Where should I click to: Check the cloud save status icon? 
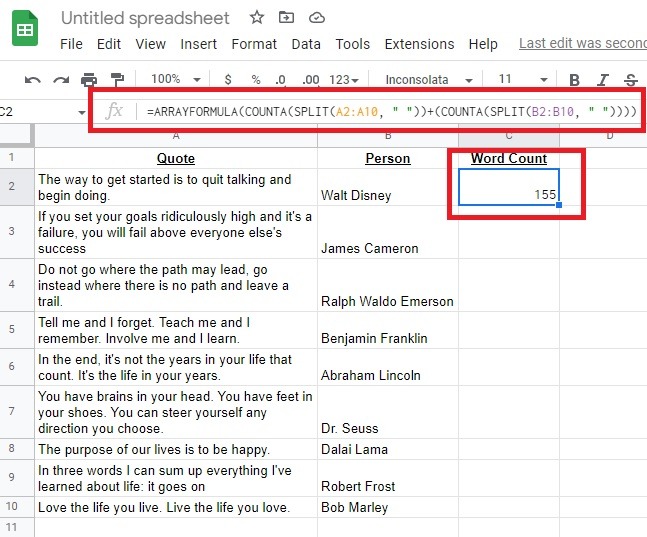pos(316,18)
